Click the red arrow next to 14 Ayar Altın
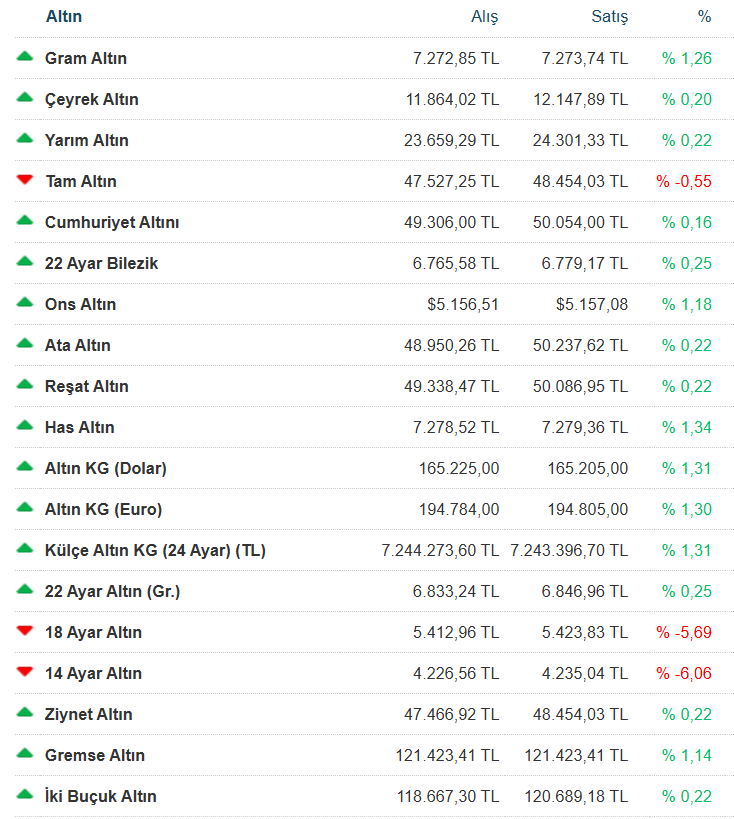 point(25,672)
